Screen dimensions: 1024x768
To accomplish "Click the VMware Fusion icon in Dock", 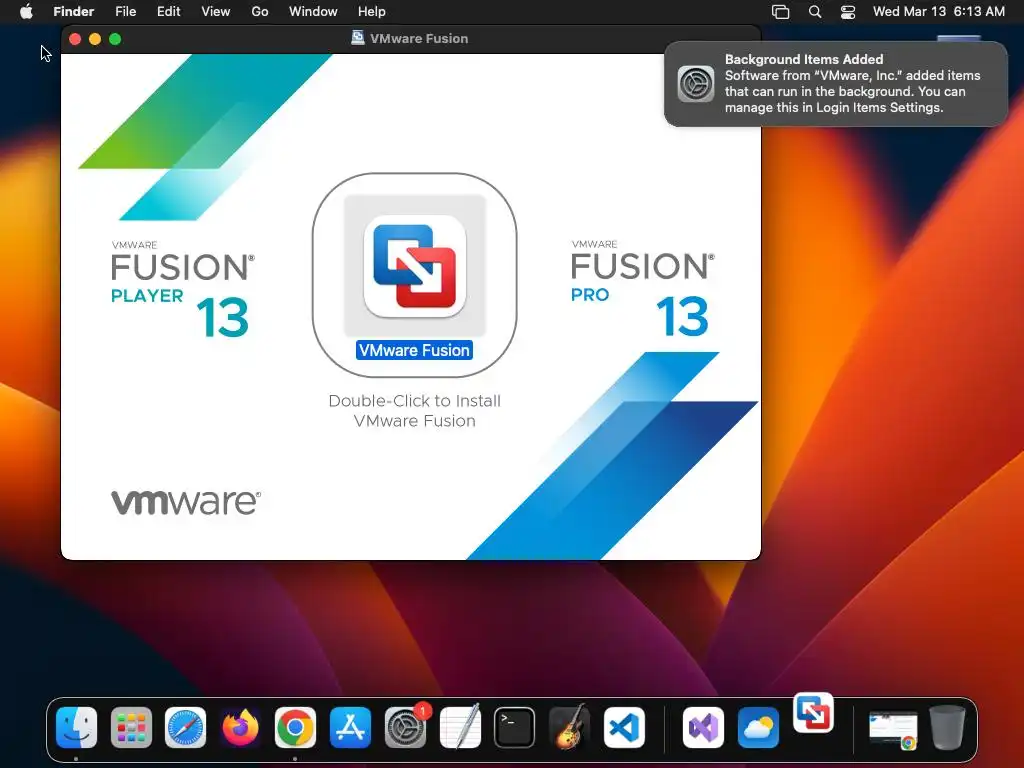I will coord(813,712).
